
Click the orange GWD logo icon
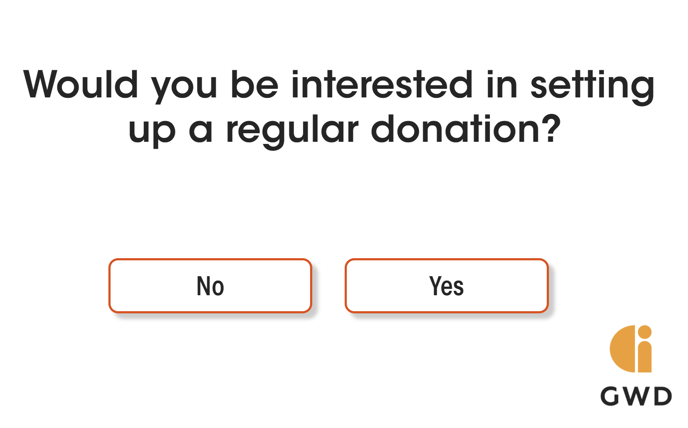[x=631, y=349]
